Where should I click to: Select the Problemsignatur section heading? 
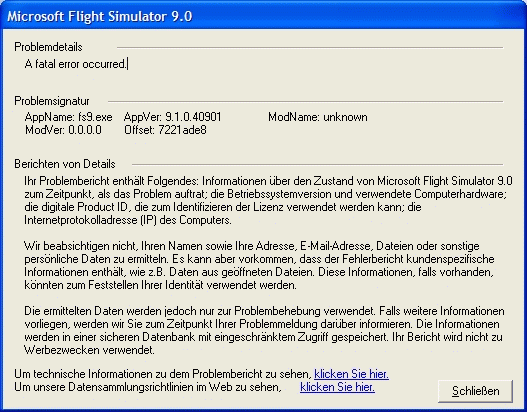tap(52, 101)
